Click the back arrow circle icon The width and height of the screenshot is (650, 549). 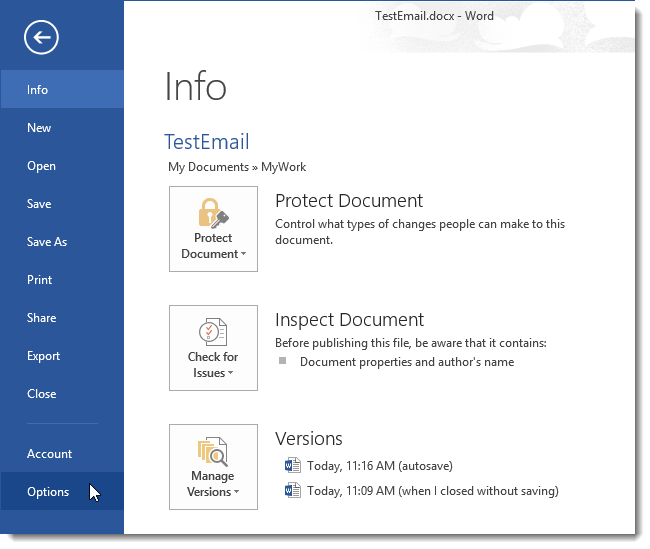42,38
